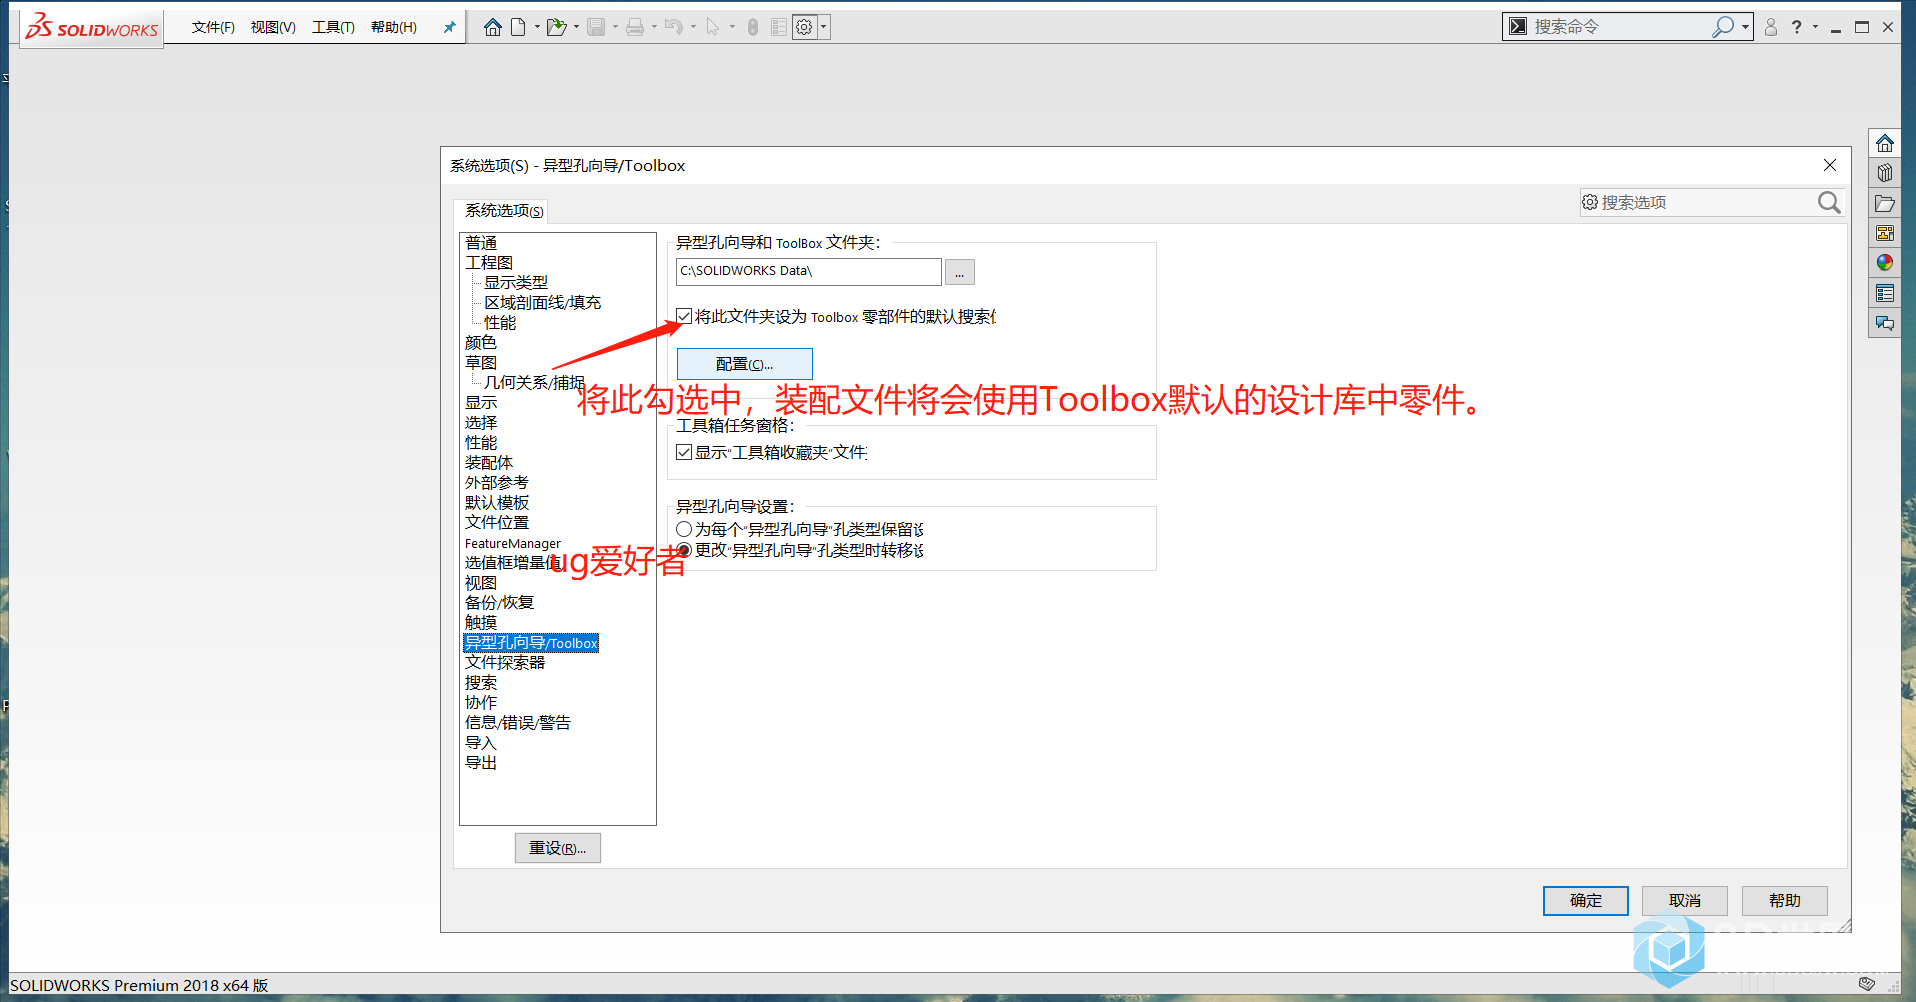This screenshot has height=1002, width=1916.
Task: Click the SOLIDWORKS logo
Action: tap(92, 27)
